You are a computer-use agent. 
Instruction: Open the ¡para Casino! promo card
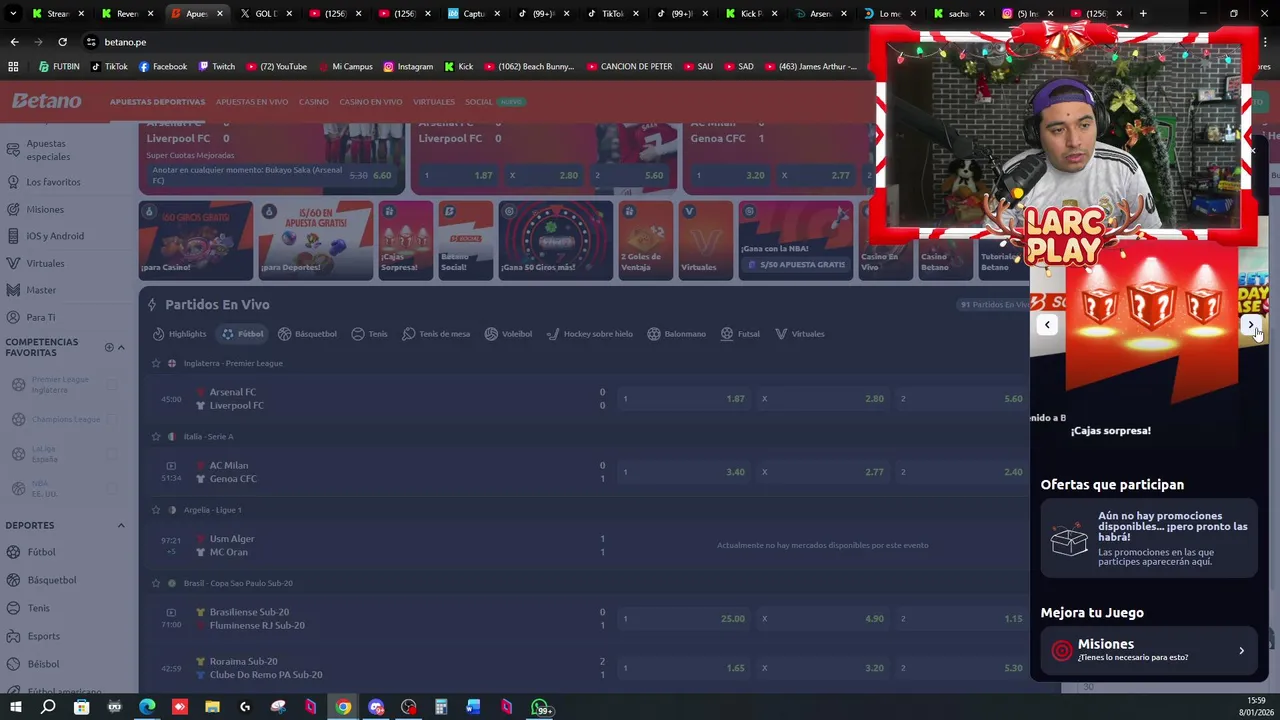pyautogui.click(x=196, y=241)
